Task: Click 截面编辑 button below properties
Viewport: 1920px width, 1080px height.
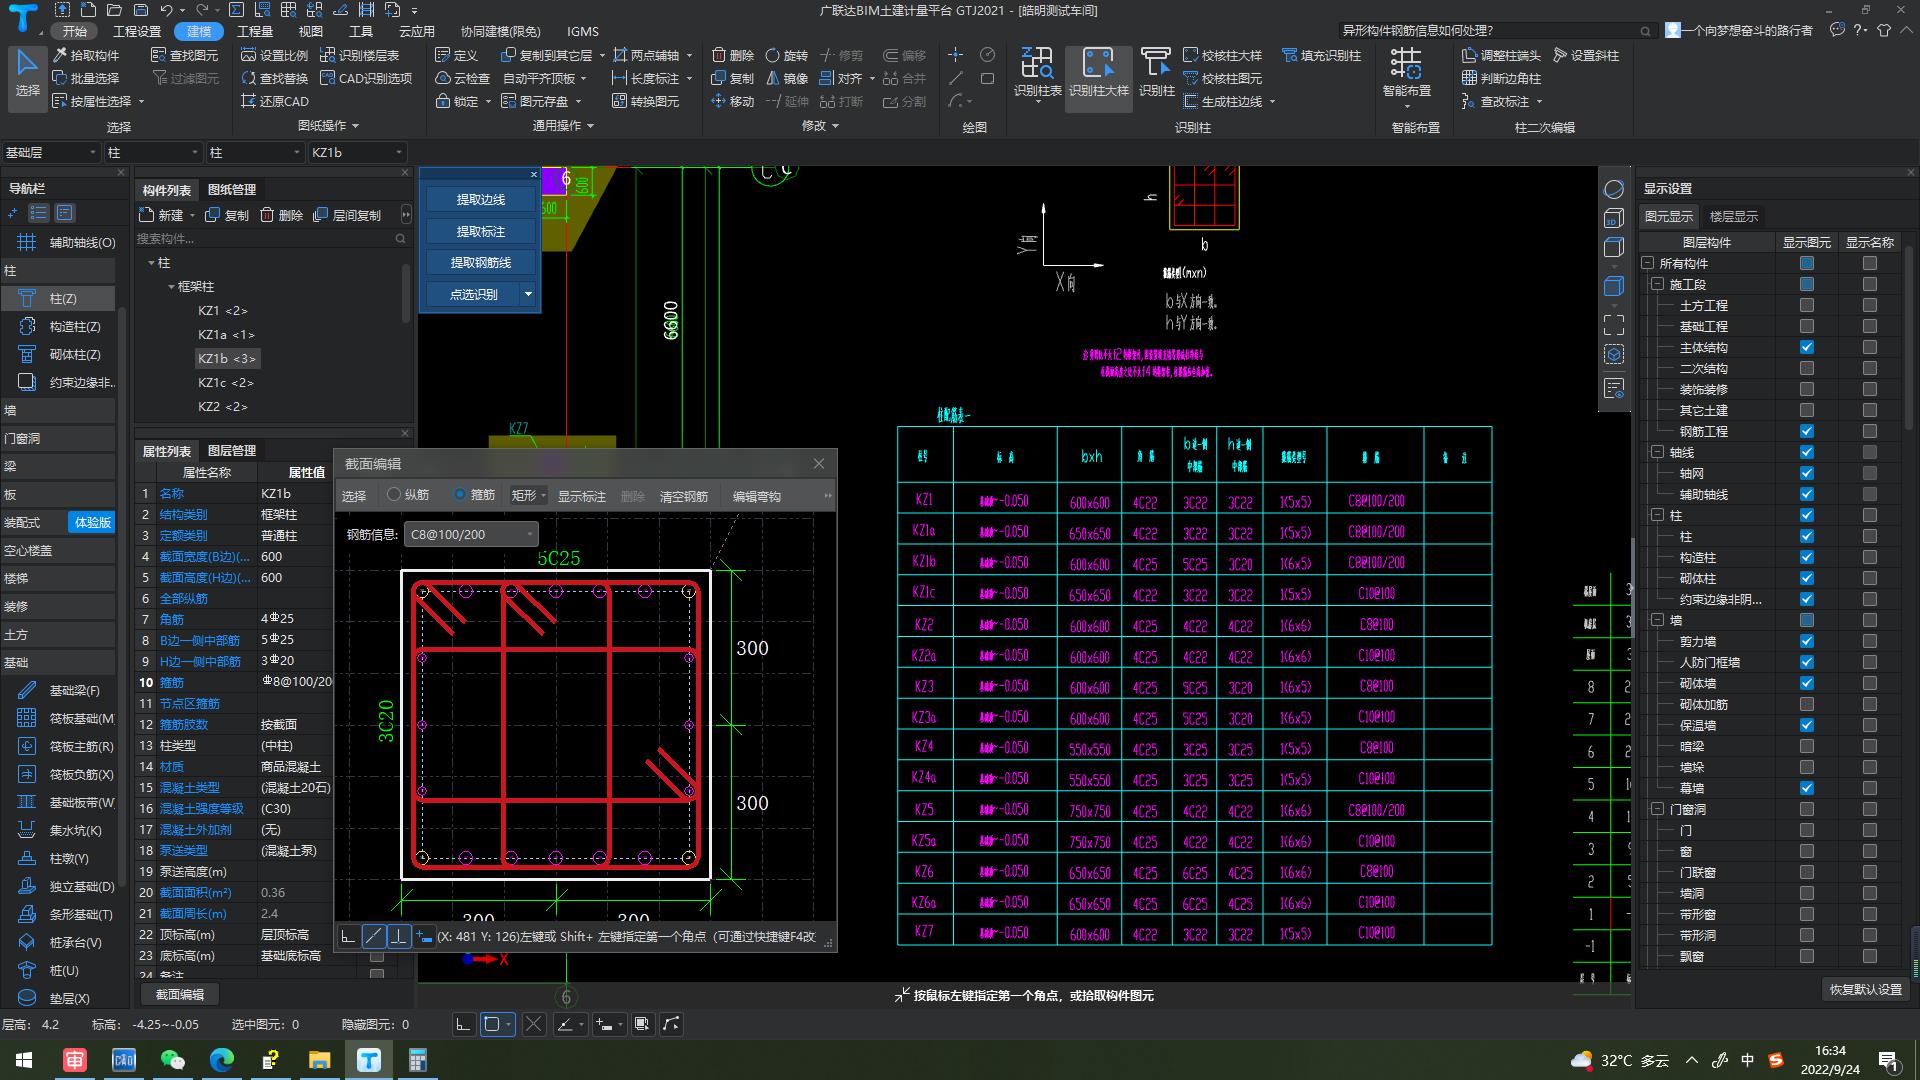Action: 180,994
